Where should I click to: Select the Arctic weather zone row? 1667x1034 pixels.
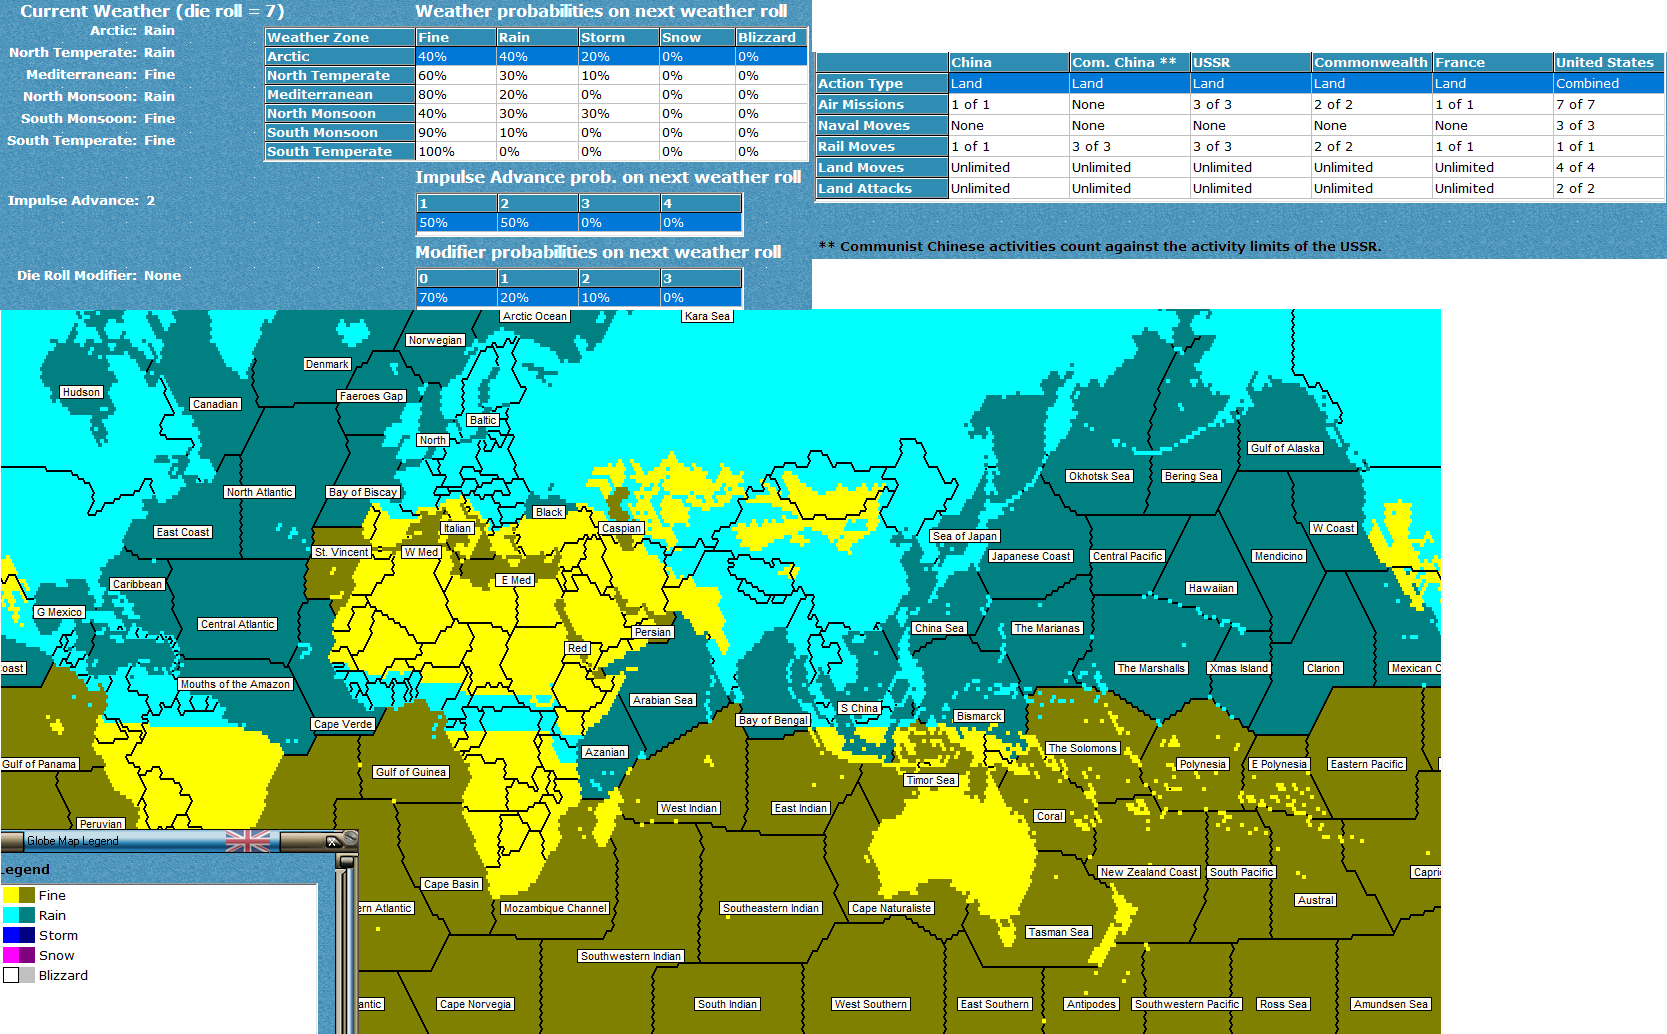tap(536, 57)
